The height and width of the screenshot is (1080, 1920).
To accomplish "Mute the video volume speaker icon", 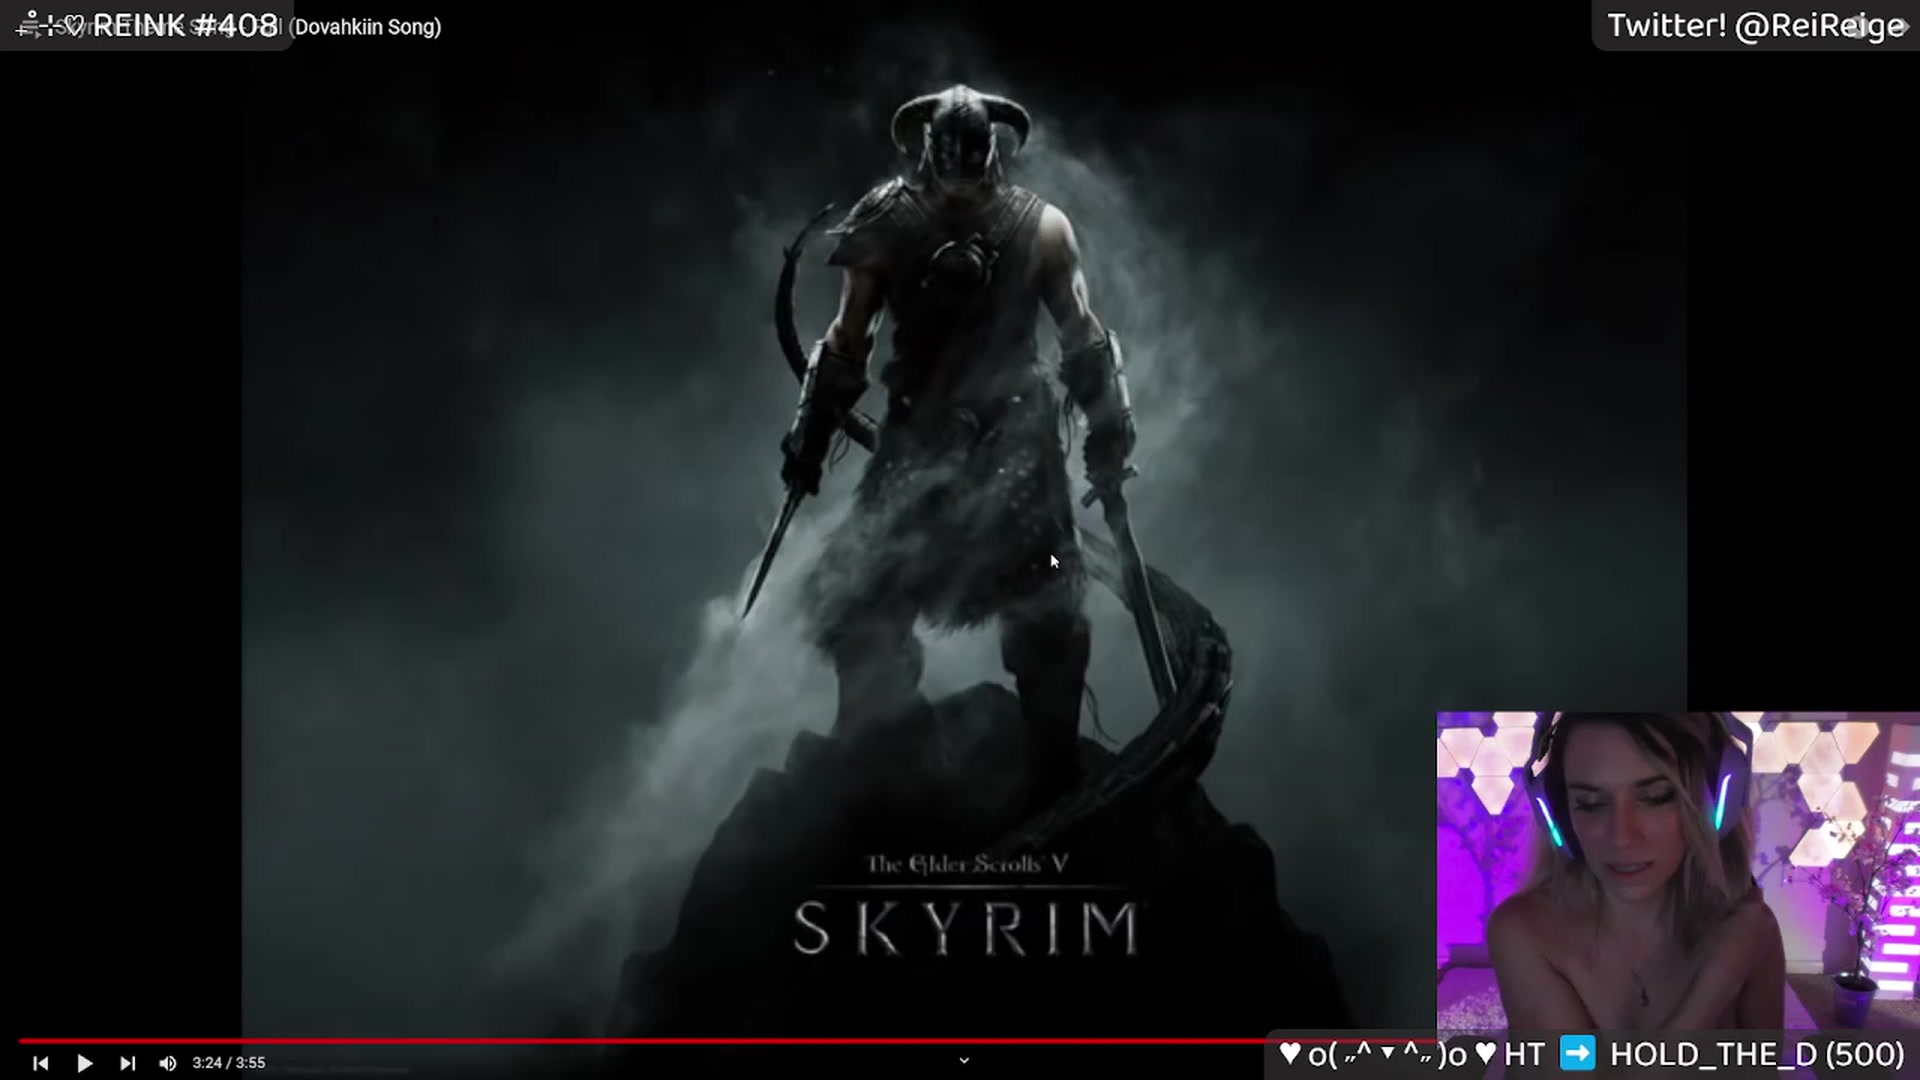I will [168, 1063].
